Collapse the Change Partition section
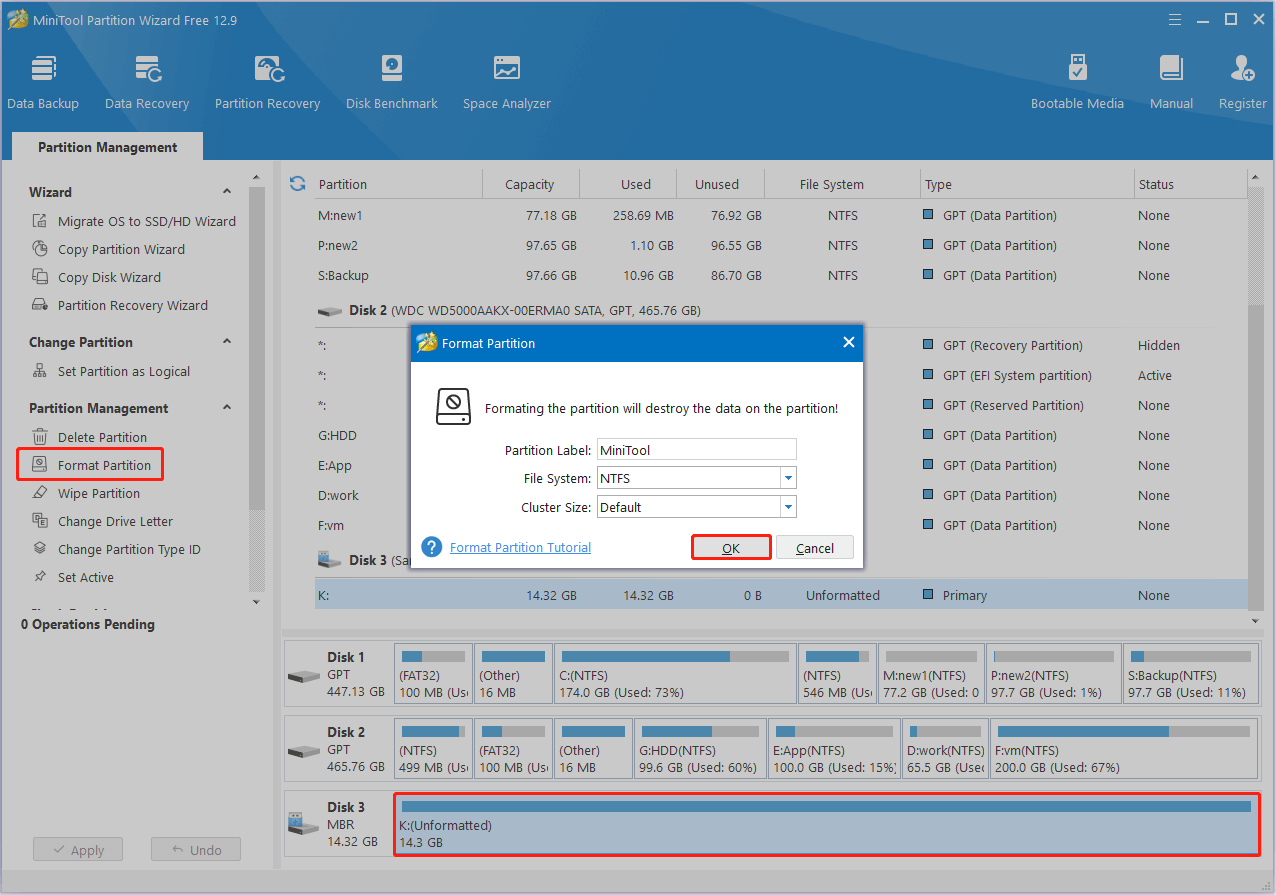 pyautogui.click(x=227, y=341)
